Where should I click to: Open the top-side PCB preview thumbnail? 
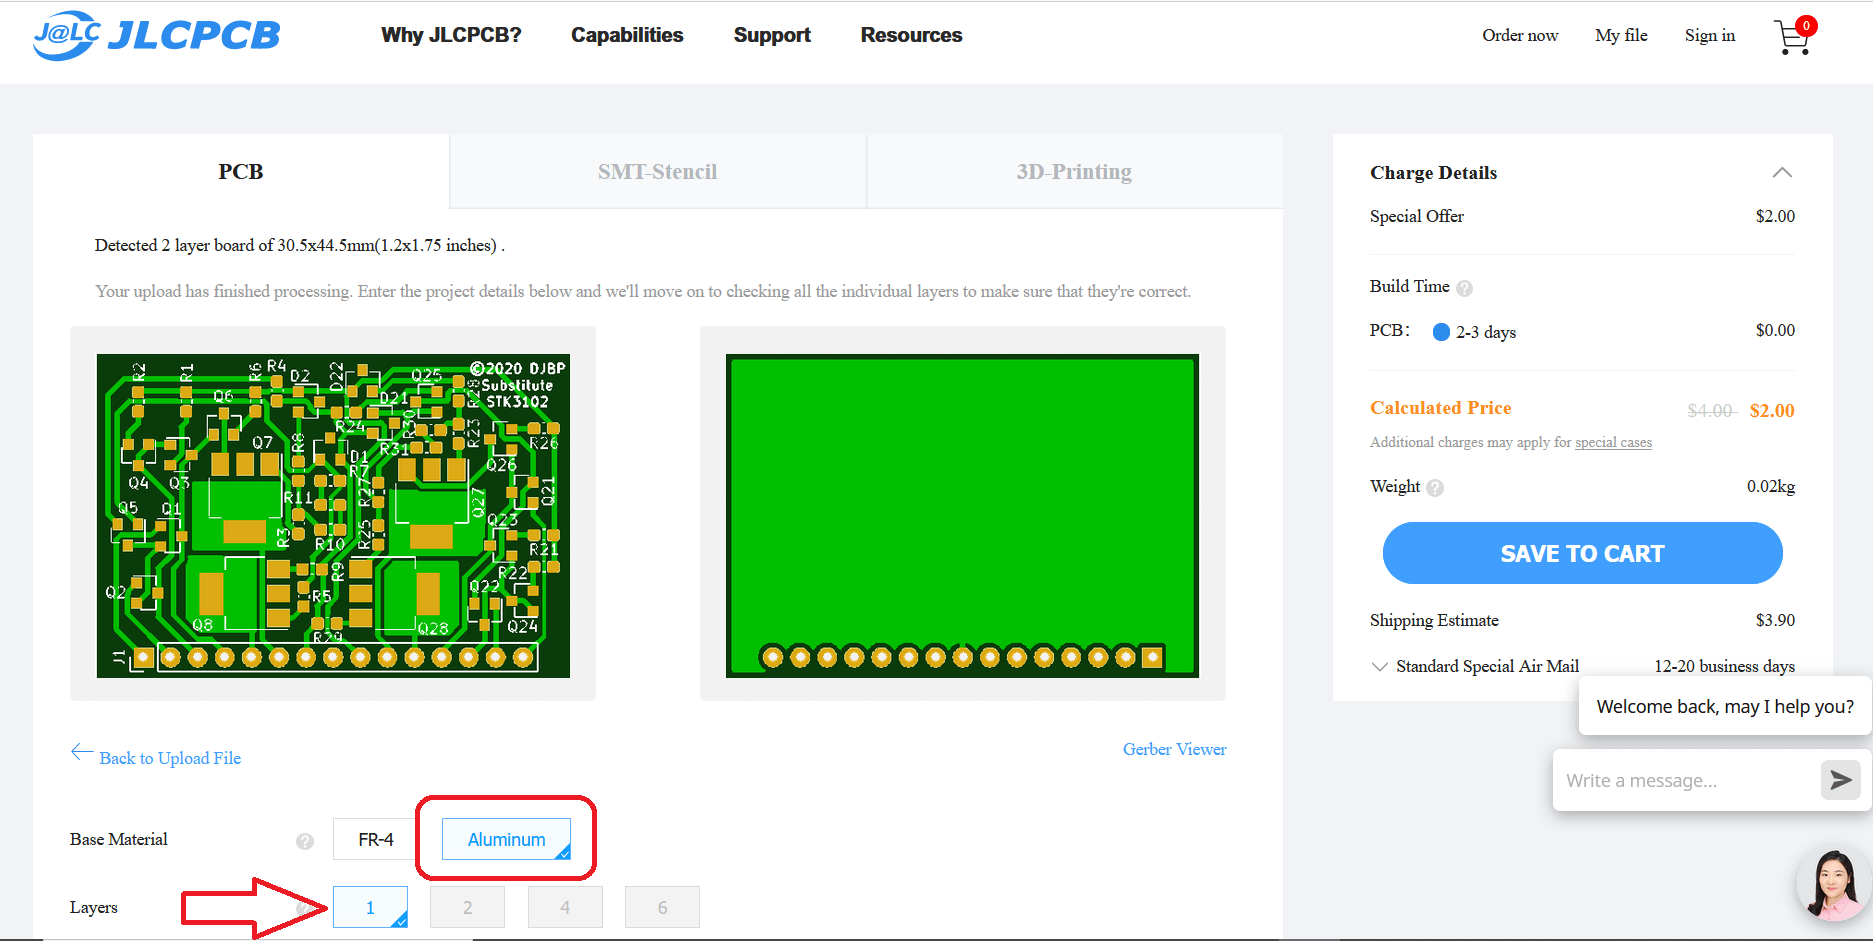click(333, 515)
